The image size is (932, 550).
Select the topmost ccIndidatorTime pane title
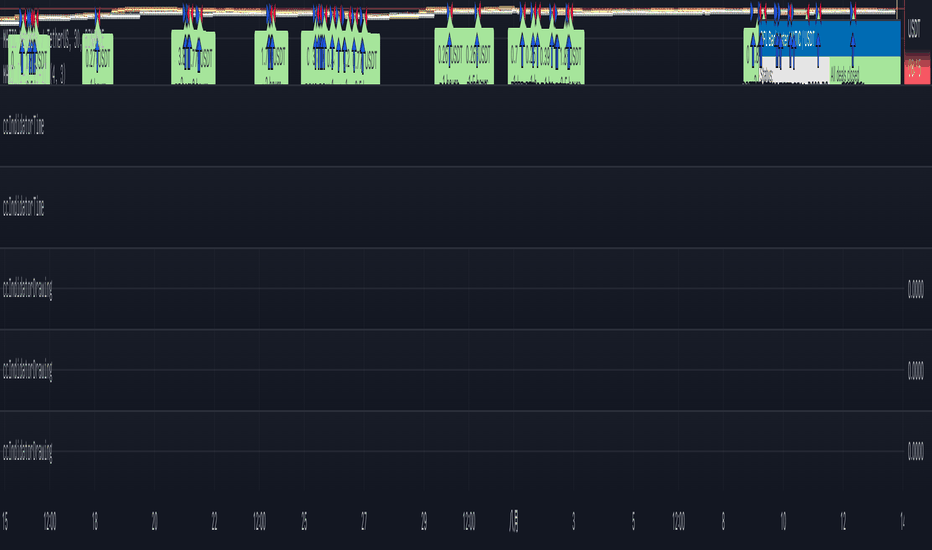pos(24,126)
